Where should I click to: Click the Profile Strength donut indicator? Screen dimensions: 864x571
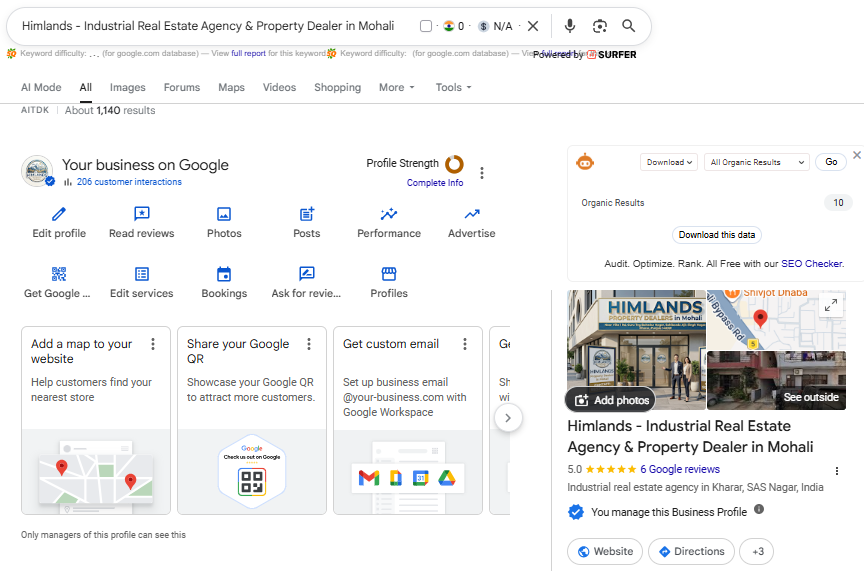coord(455,164)
